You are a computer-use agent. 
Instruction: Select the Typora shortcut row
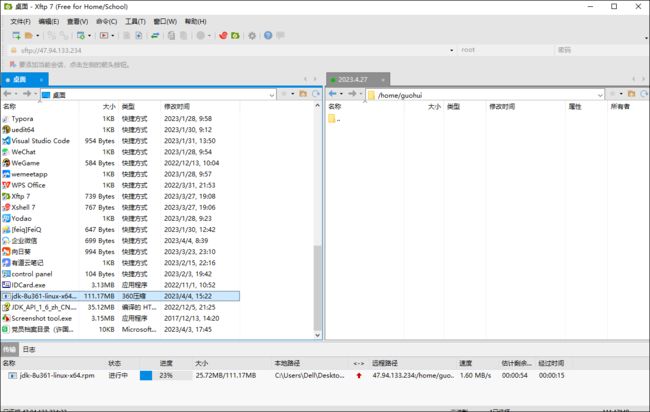120,119
